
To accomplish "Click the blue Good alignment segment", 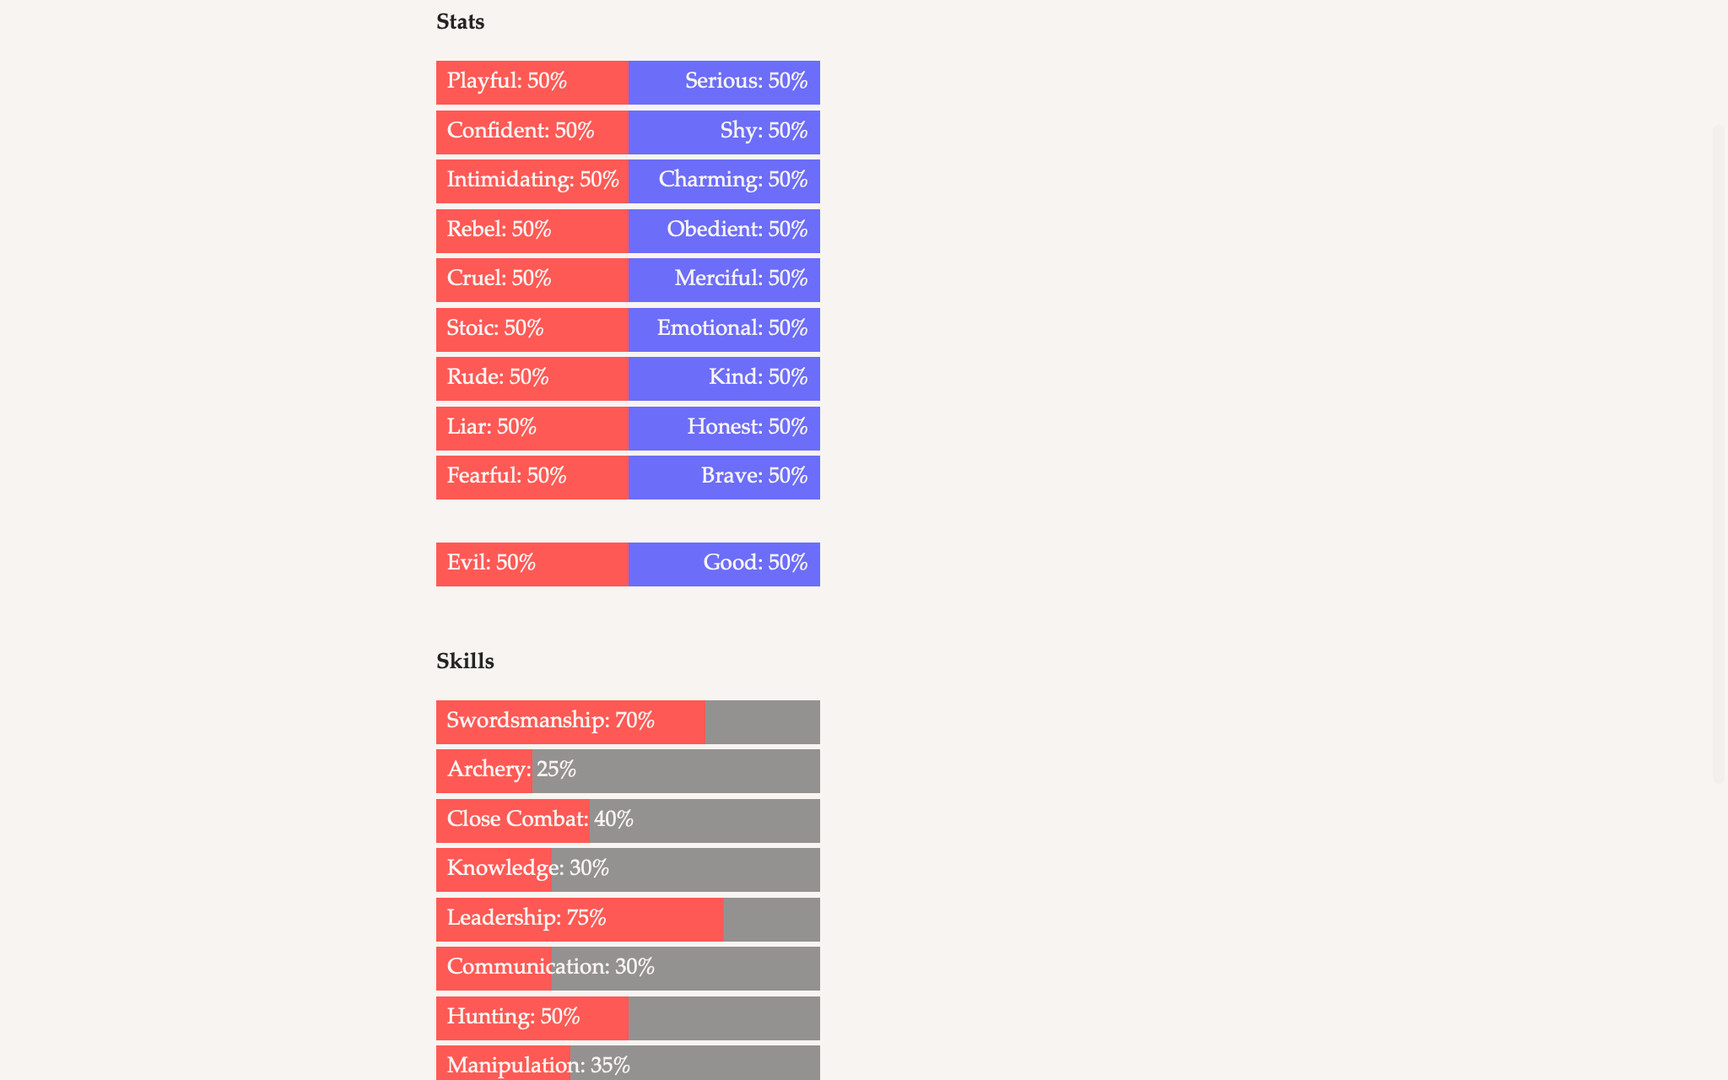I will (x=724, y=564).
